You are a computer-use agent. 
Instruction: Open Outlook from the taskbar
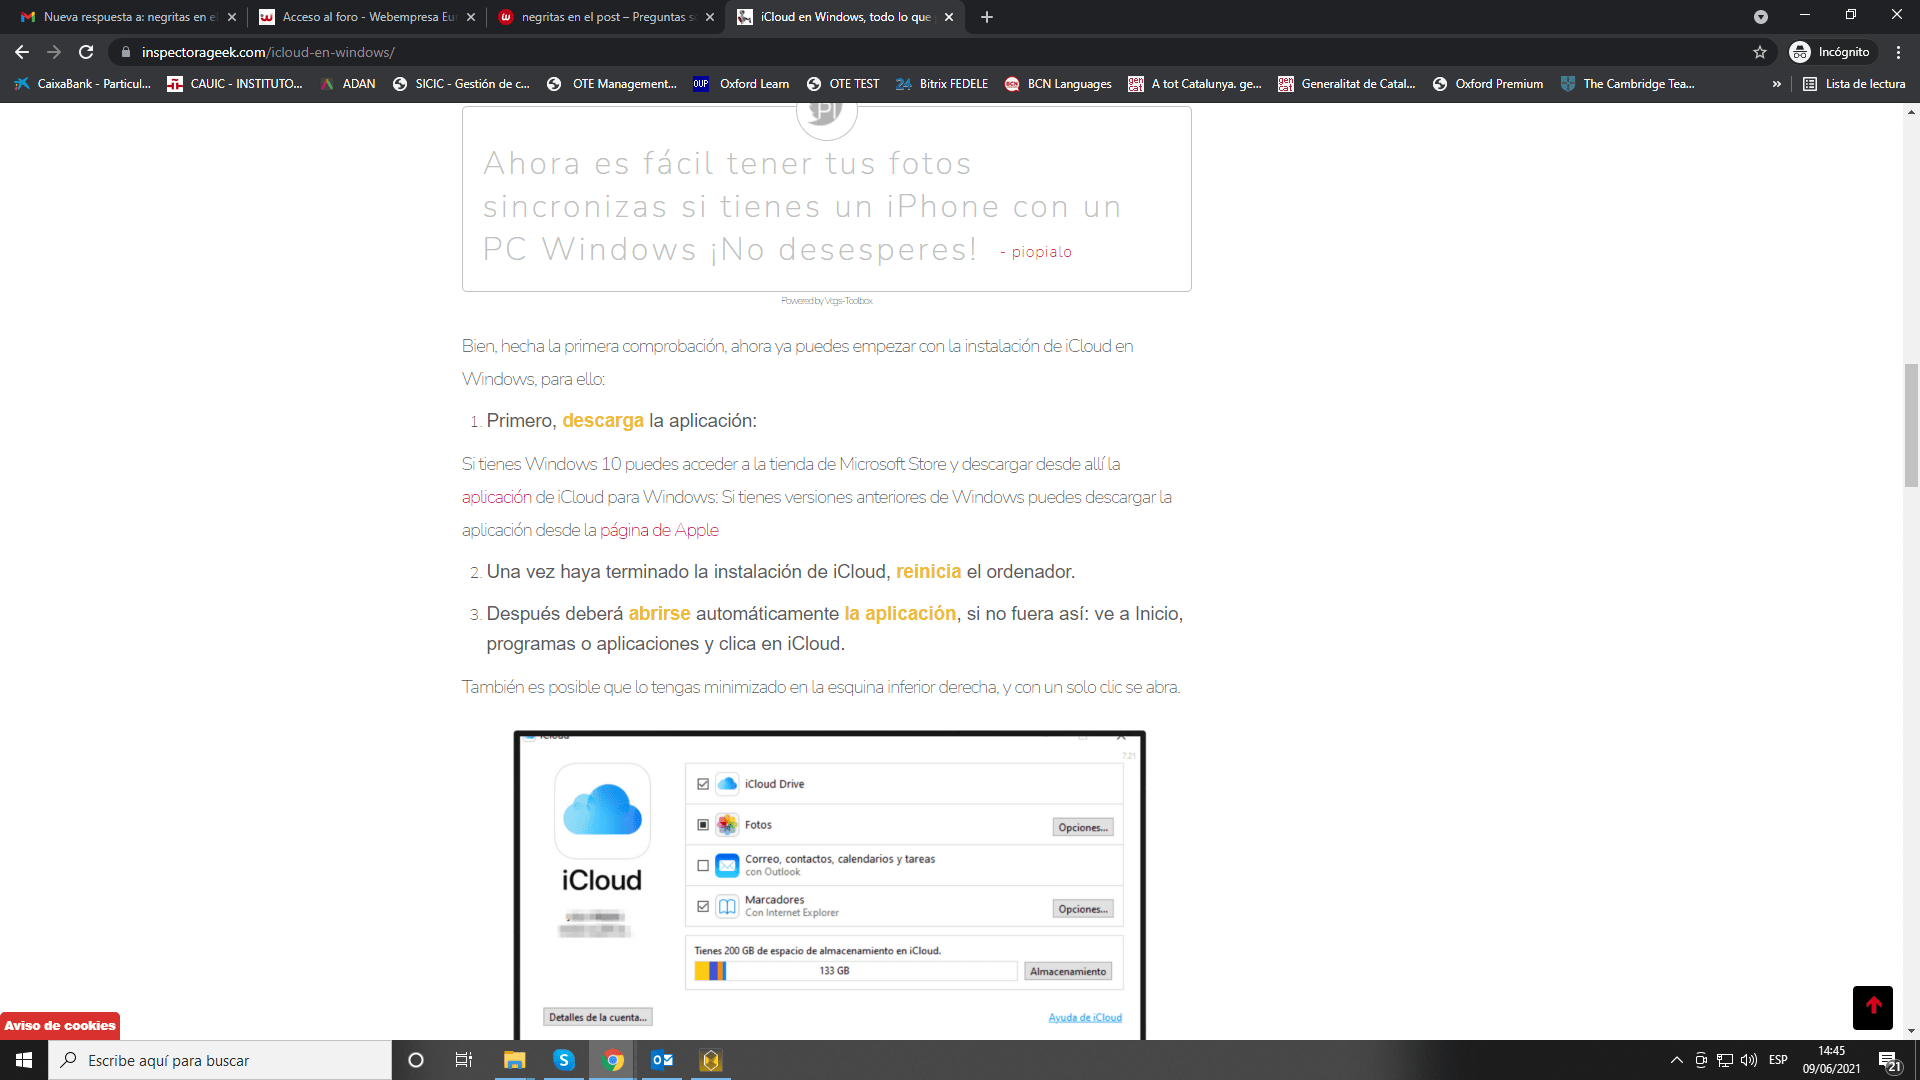point(662,1060)
